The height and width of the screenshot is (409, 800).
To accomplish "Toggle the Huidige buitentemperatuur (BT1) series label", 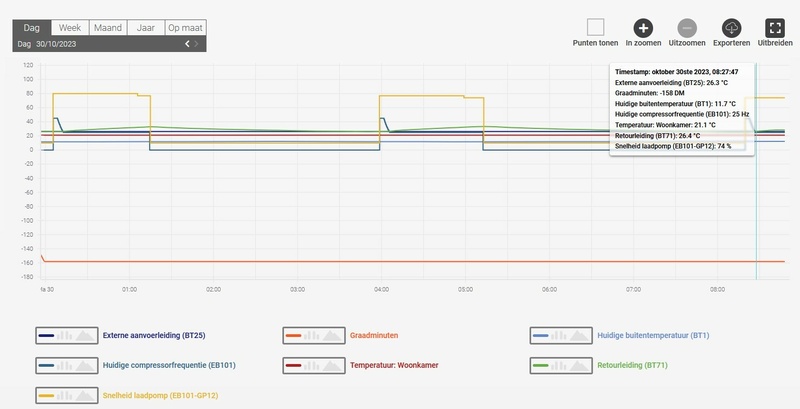I will (653, 336).
